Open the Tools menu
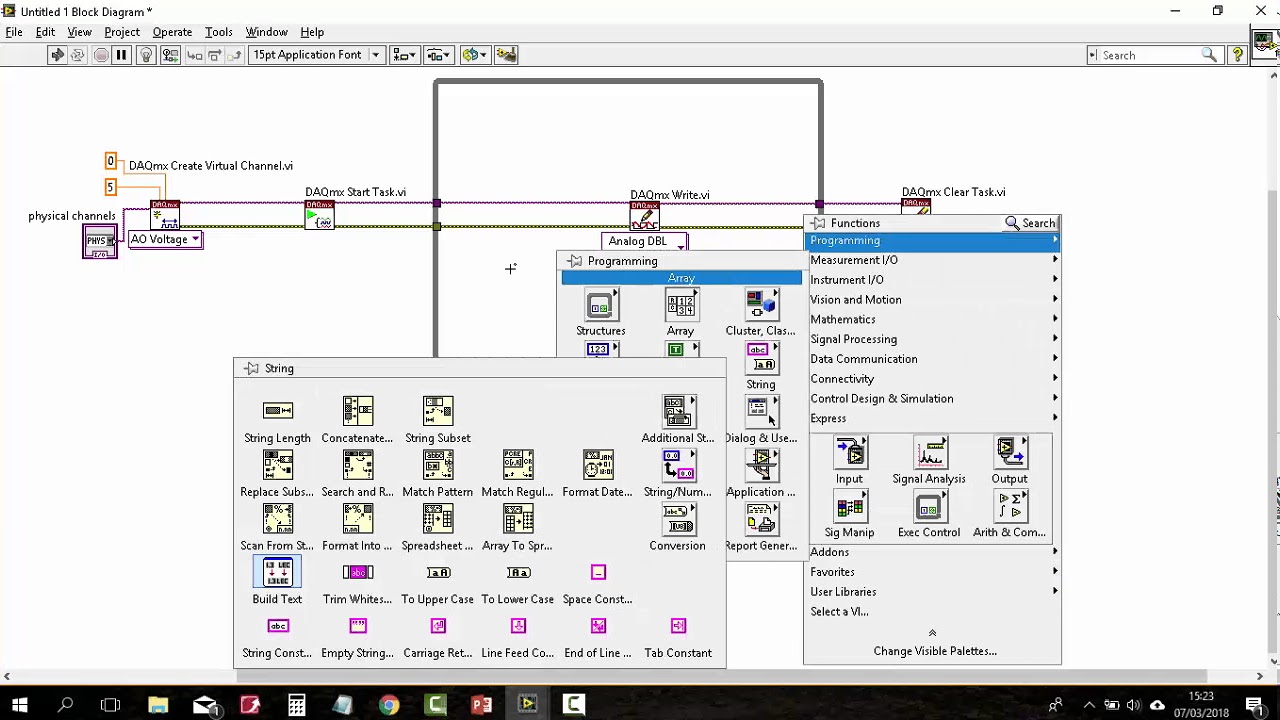The image size is (1280, 720). click(x=218, y=32)
